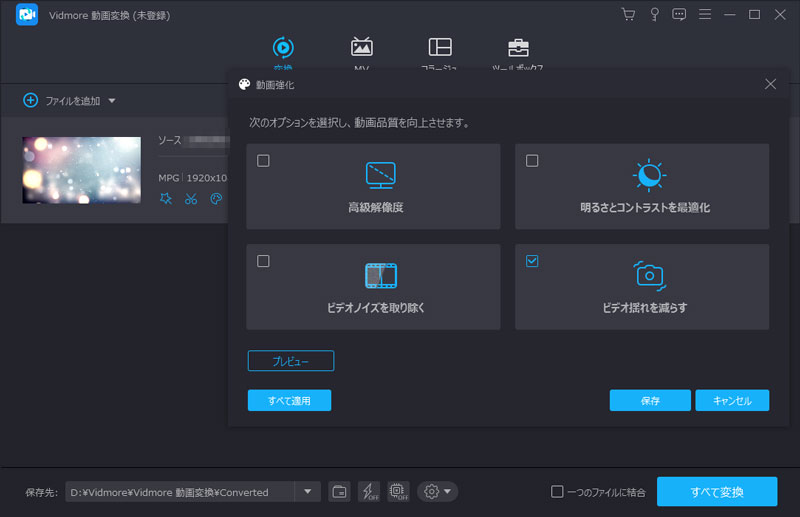The width and height of the screenshot is (800, 517).
Task: Click the 高級解像度 label text
Action: pyautogui.click(x=376, y=207)
